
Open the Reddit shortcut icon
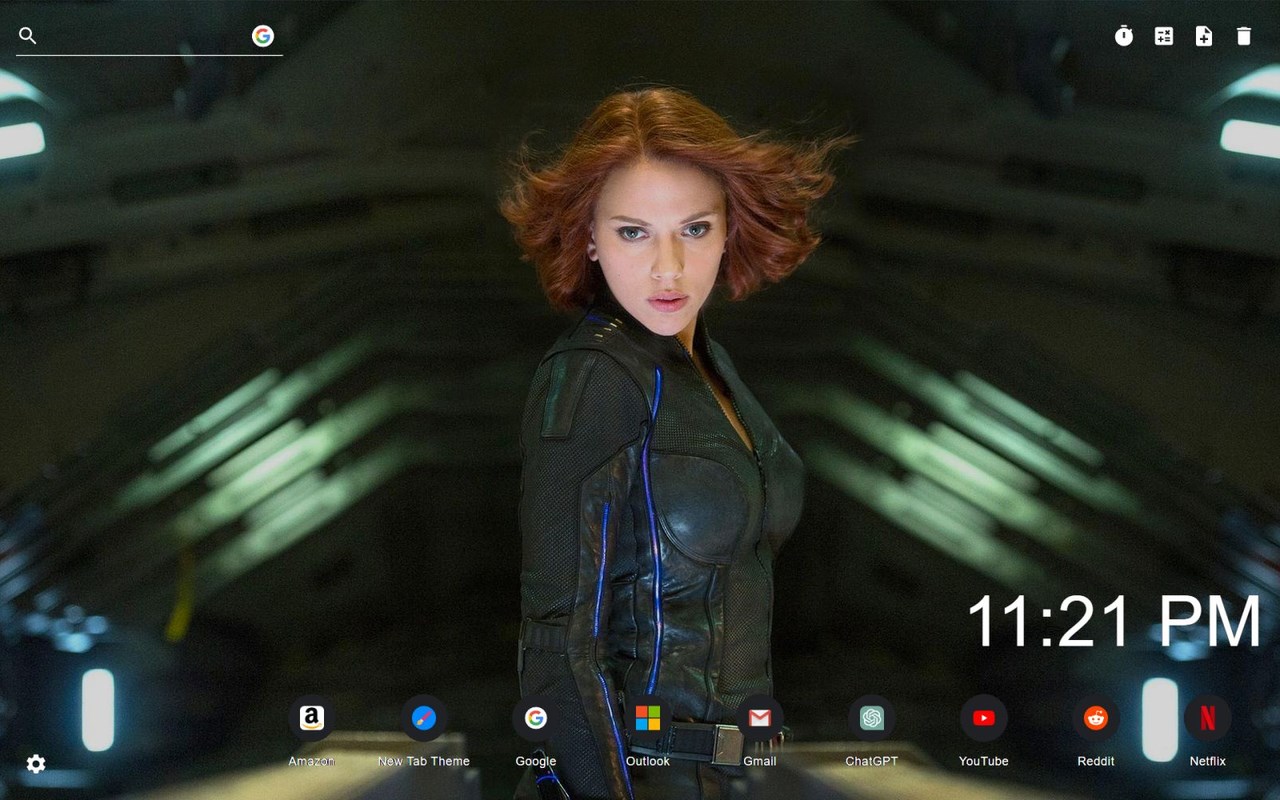(1096, 718)
